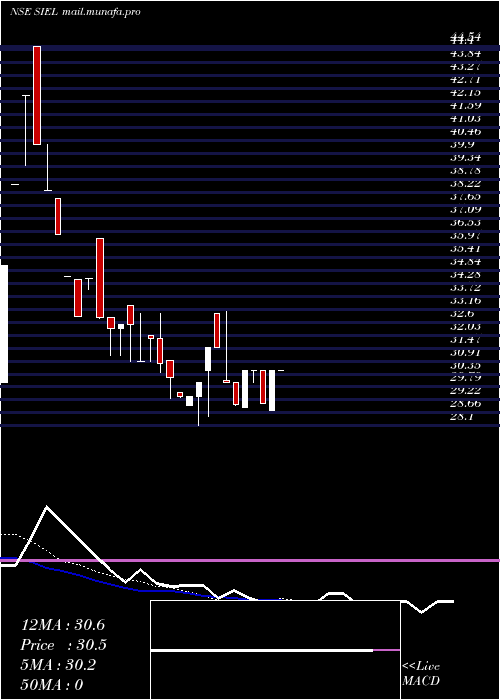
Task: Click the 38.78 price axis label
Action: (x=465, y=171)
